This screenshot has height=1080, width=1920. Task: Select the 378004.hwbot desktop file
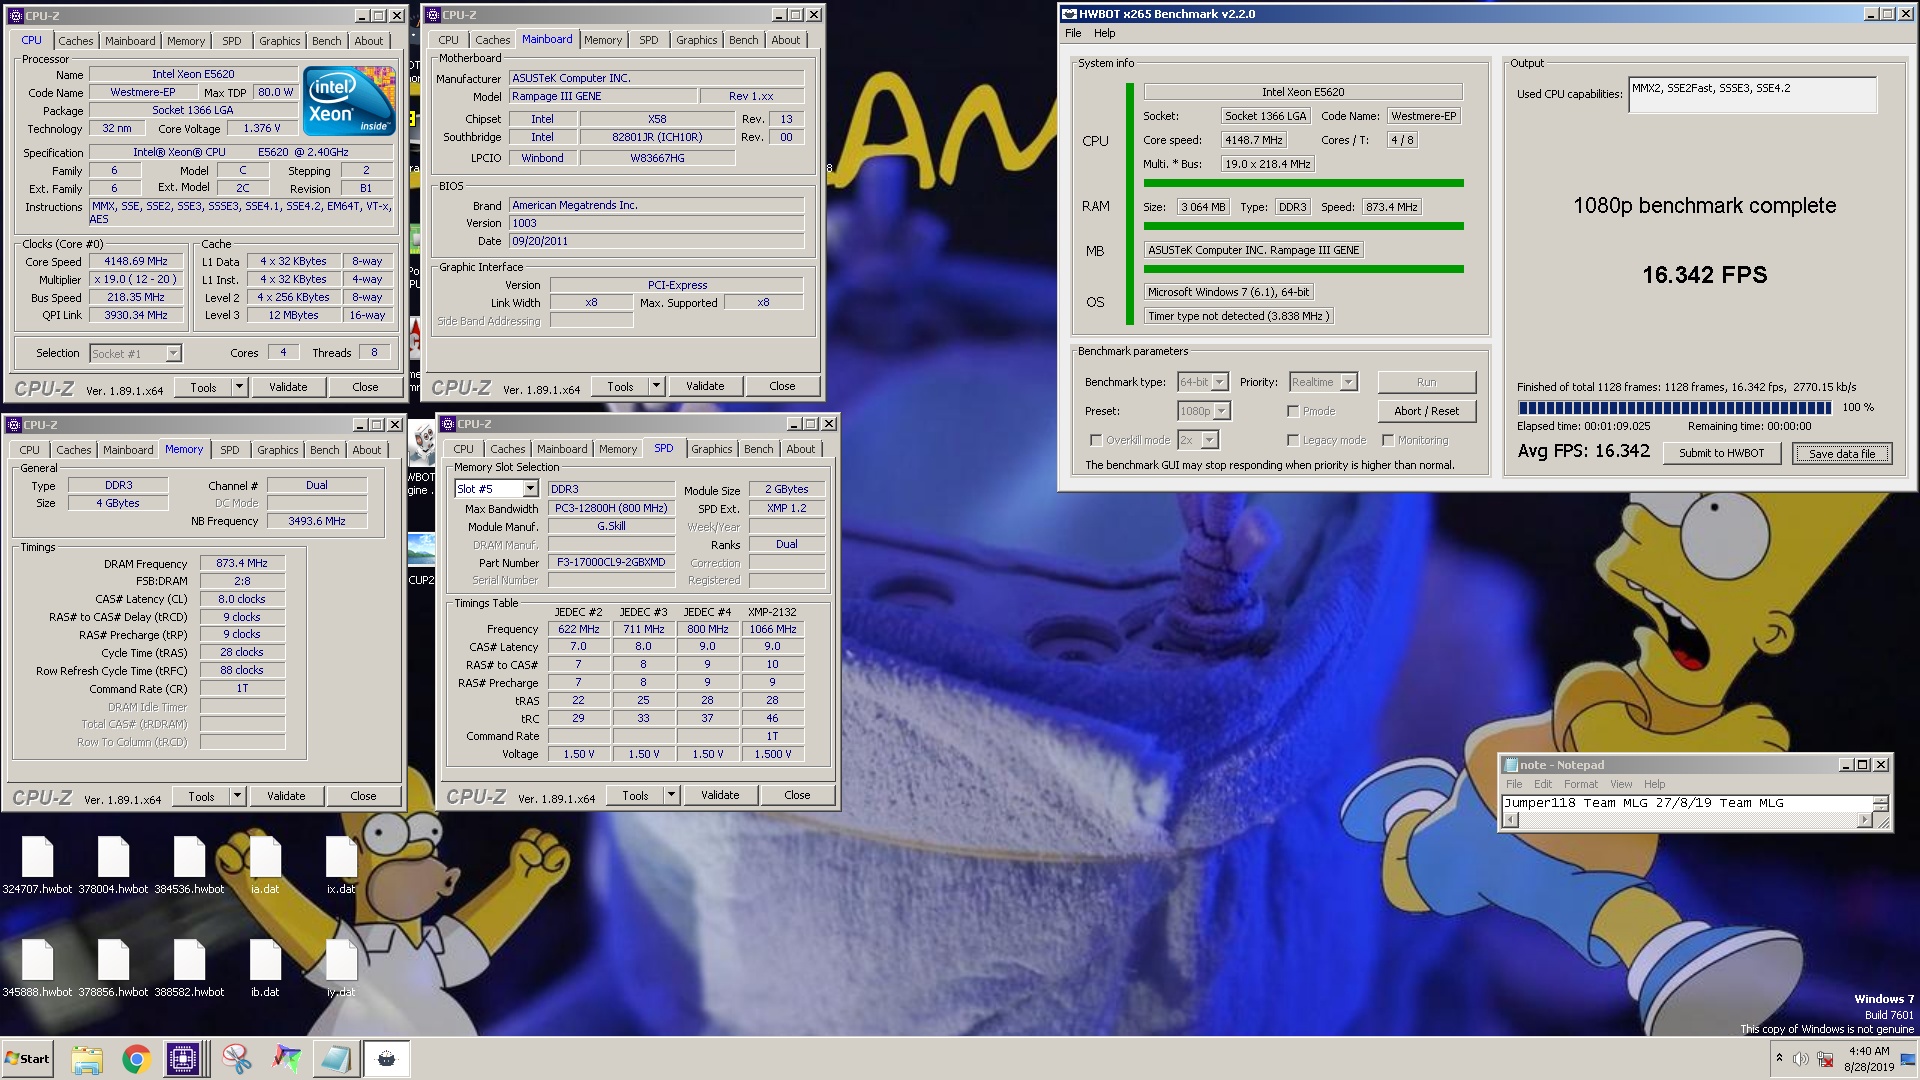click(113, 865)
